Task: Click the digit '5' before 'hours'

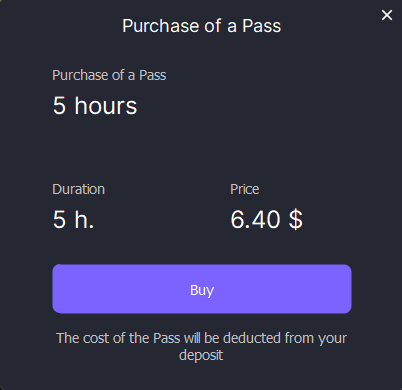Action: tap(59, 106)
